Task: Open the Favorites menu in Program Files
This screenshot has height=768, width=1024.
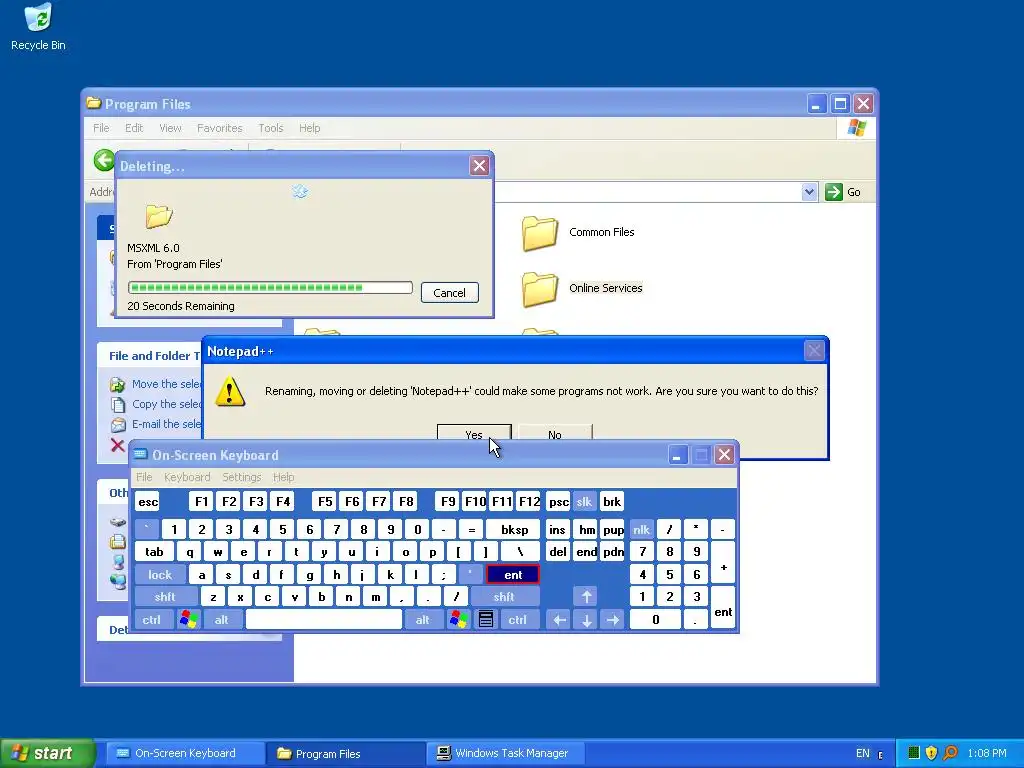Action: coord(219,128)
